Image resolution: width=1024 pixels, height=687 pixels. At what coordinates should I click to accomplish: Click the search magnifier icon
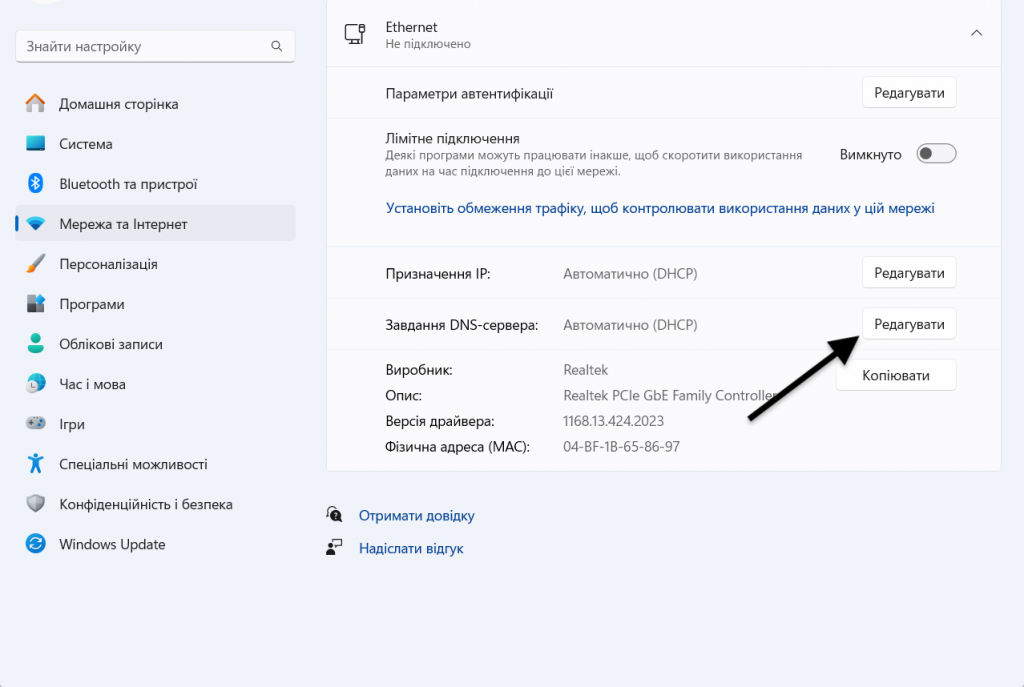click(x=277, y=45)
